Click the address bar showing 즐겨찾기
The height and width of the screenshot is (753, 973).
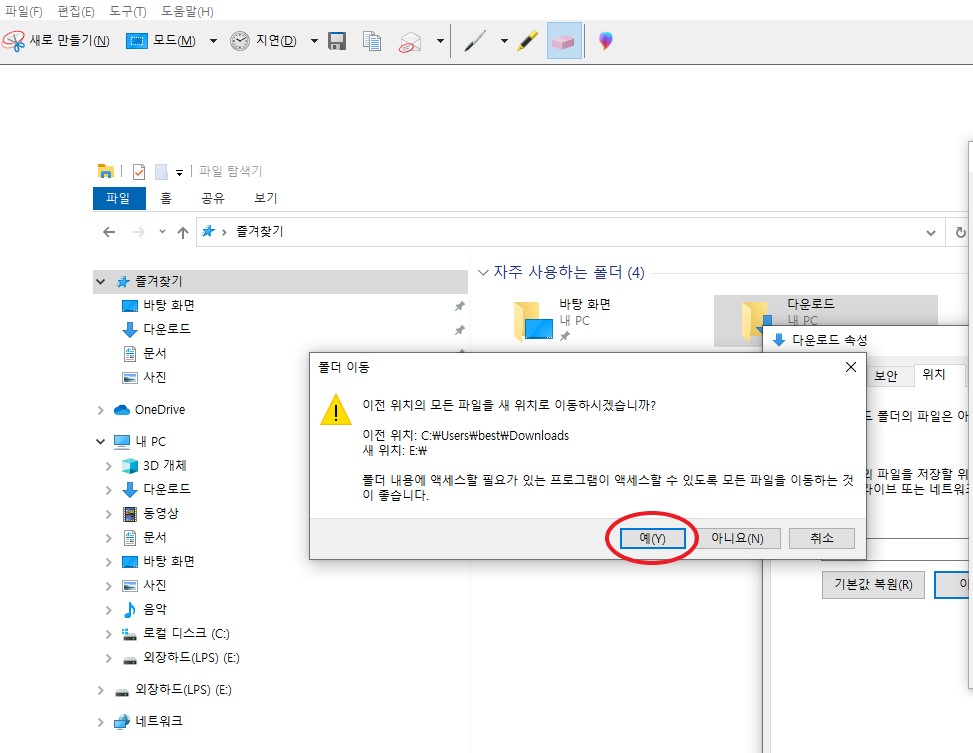pos(568,232)
